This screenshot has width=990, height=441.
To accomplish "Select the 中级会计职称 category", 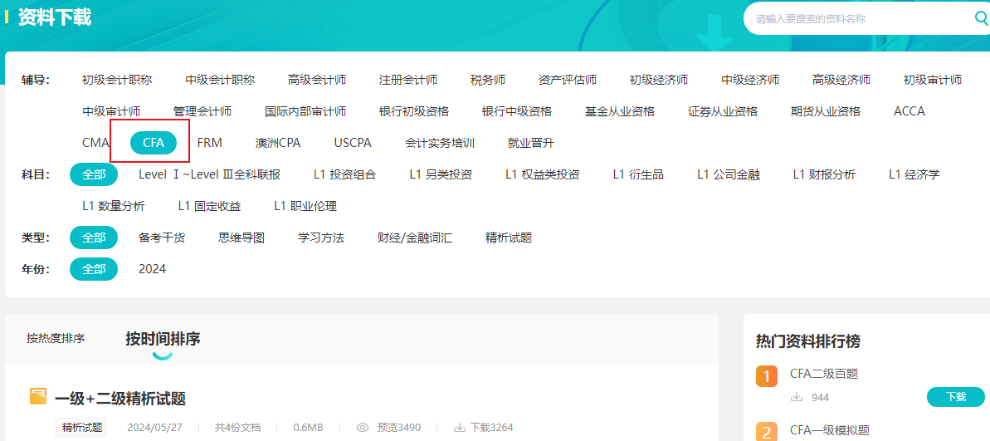I will pyautogui.click(x=220, y=80).
